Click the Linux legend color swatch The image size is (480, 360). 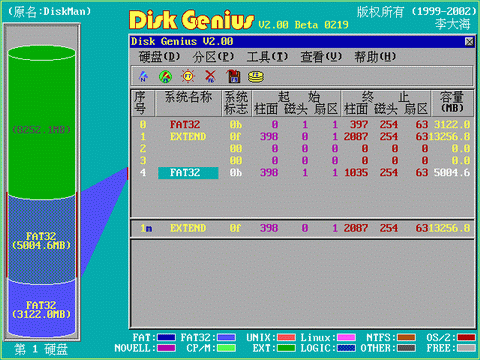point(346,338)
